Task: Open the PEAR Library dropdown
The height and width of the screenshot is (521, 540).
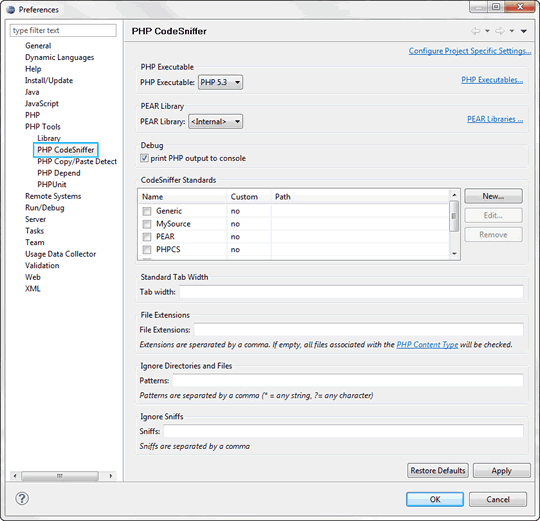Action: point(216,122)
